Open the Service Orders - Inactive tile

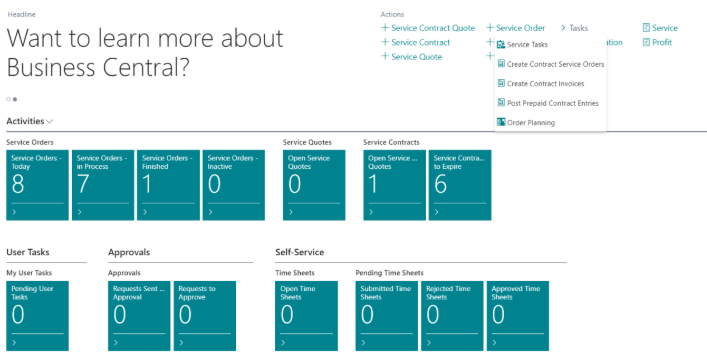coord(234,185)
